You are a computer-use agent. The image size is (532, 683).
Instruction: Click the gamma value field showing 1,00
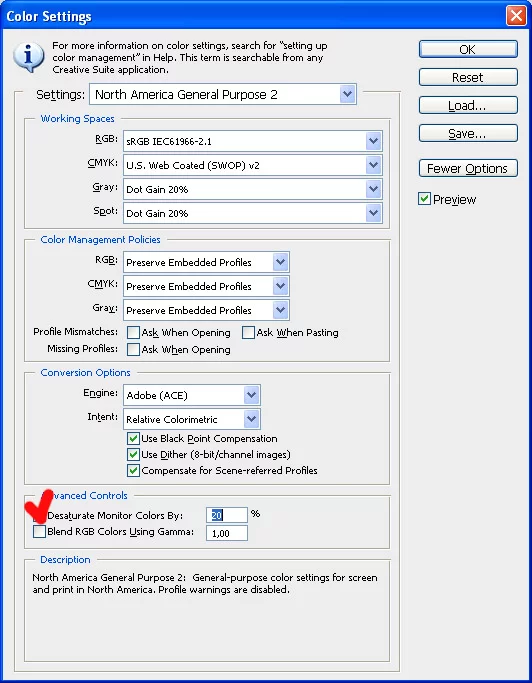click(227, 533)
